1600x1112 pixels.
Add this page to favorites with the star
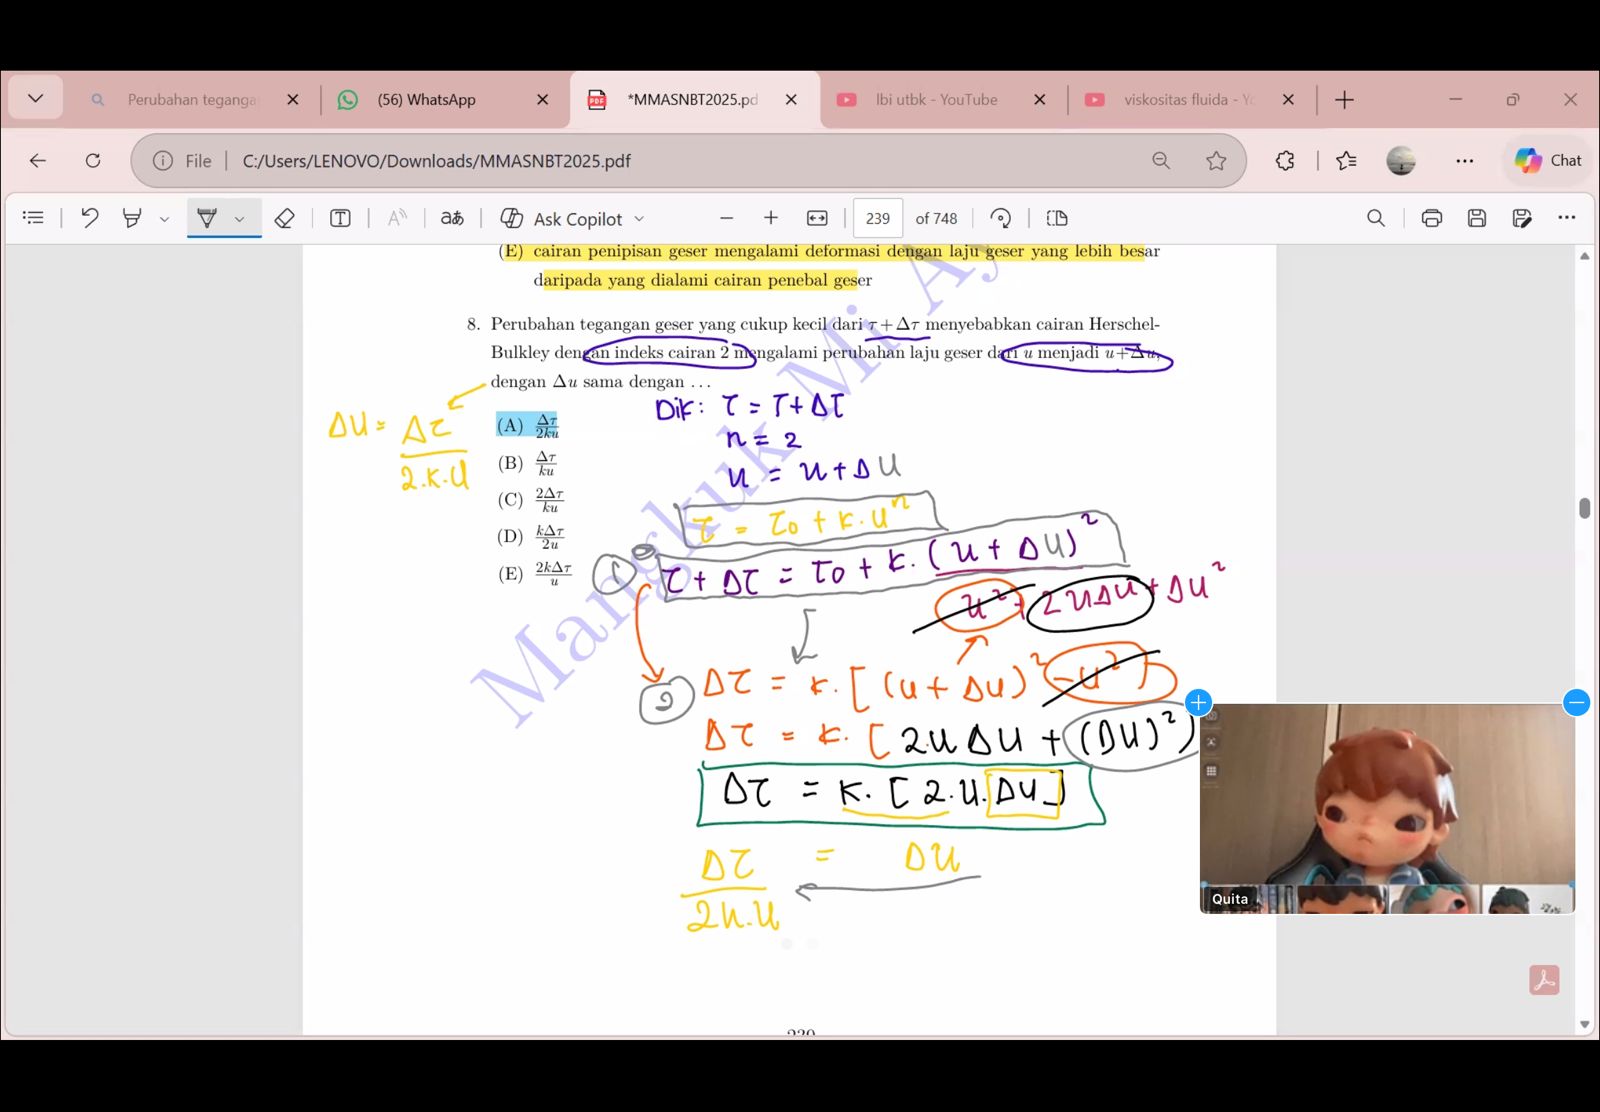point(1216,161)
